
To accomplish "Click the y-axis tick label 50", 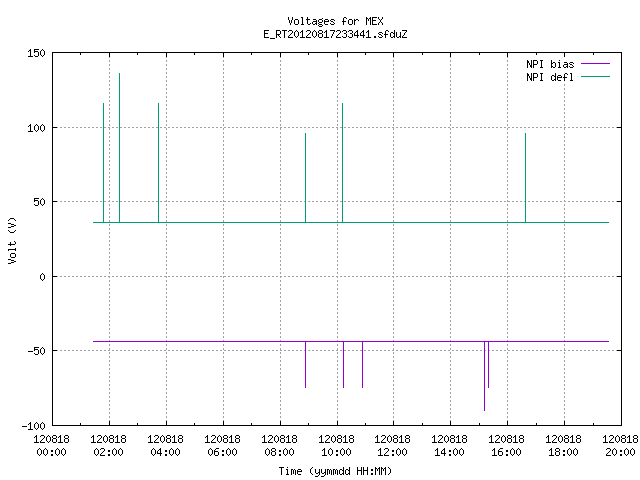I will pos(40,202).
